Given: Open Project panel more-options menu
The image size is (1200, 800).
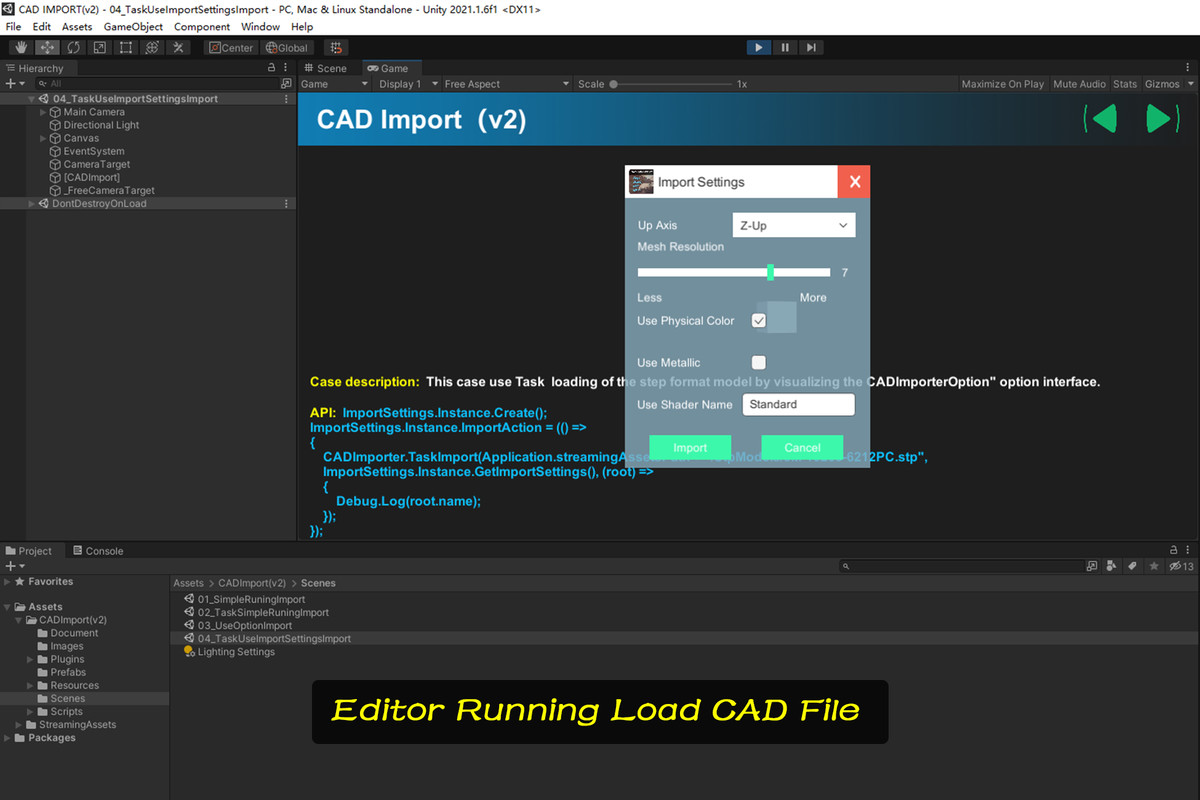Looking at the screenshot, I should [x=1190, y=550].
